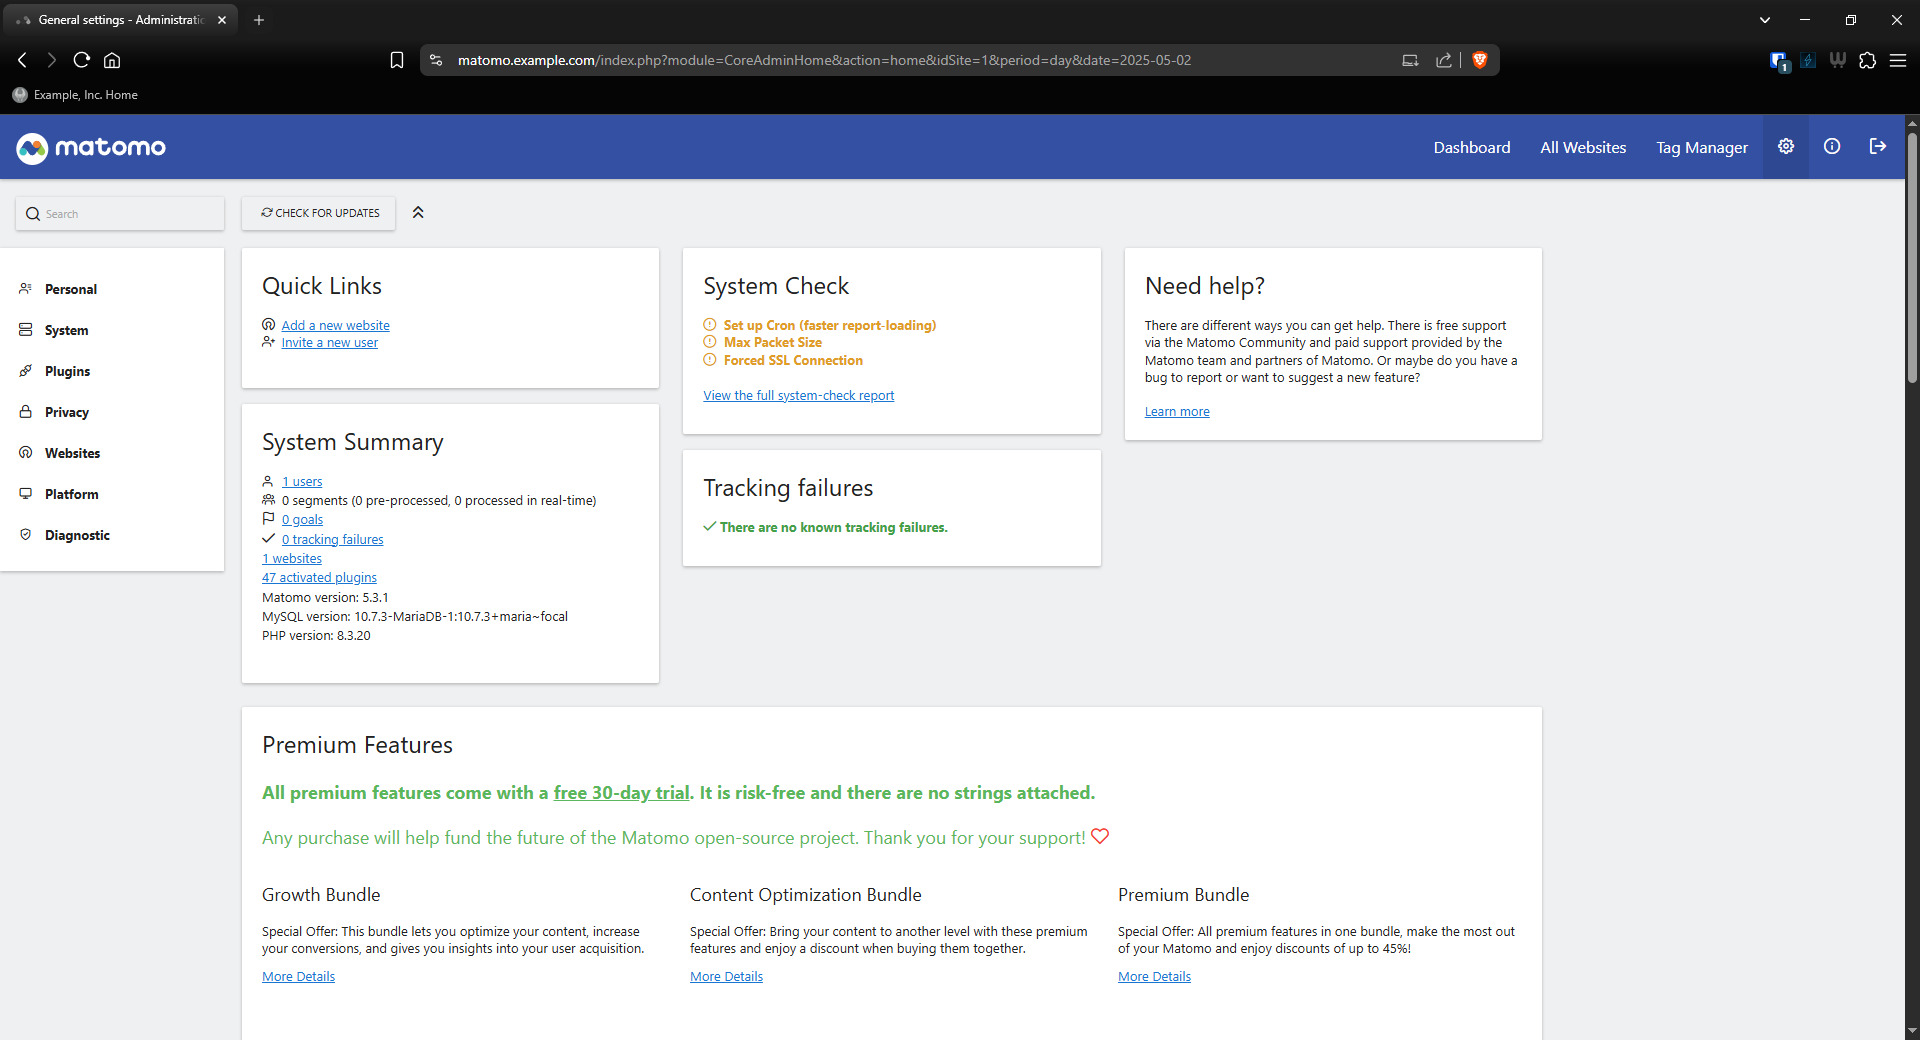The width and height of the screenshot is (1920, 1040).
Task: View the full system-check report
Action: point(798,396)
